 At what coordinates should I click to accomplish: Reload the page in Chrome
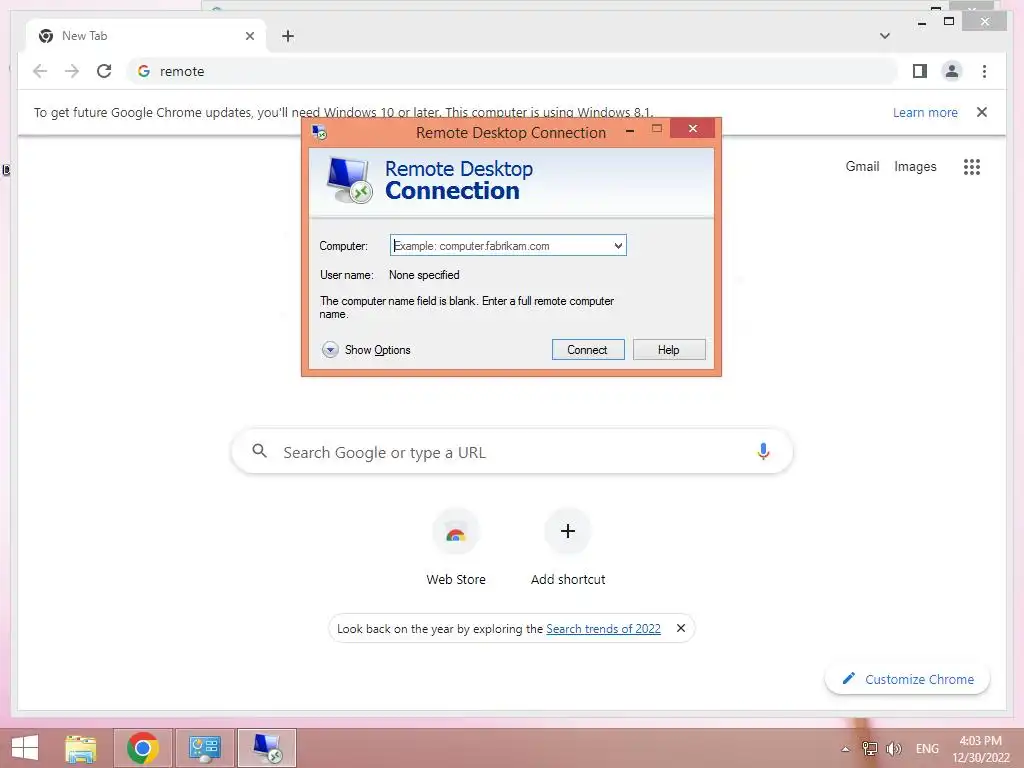[x=104, y=71]
